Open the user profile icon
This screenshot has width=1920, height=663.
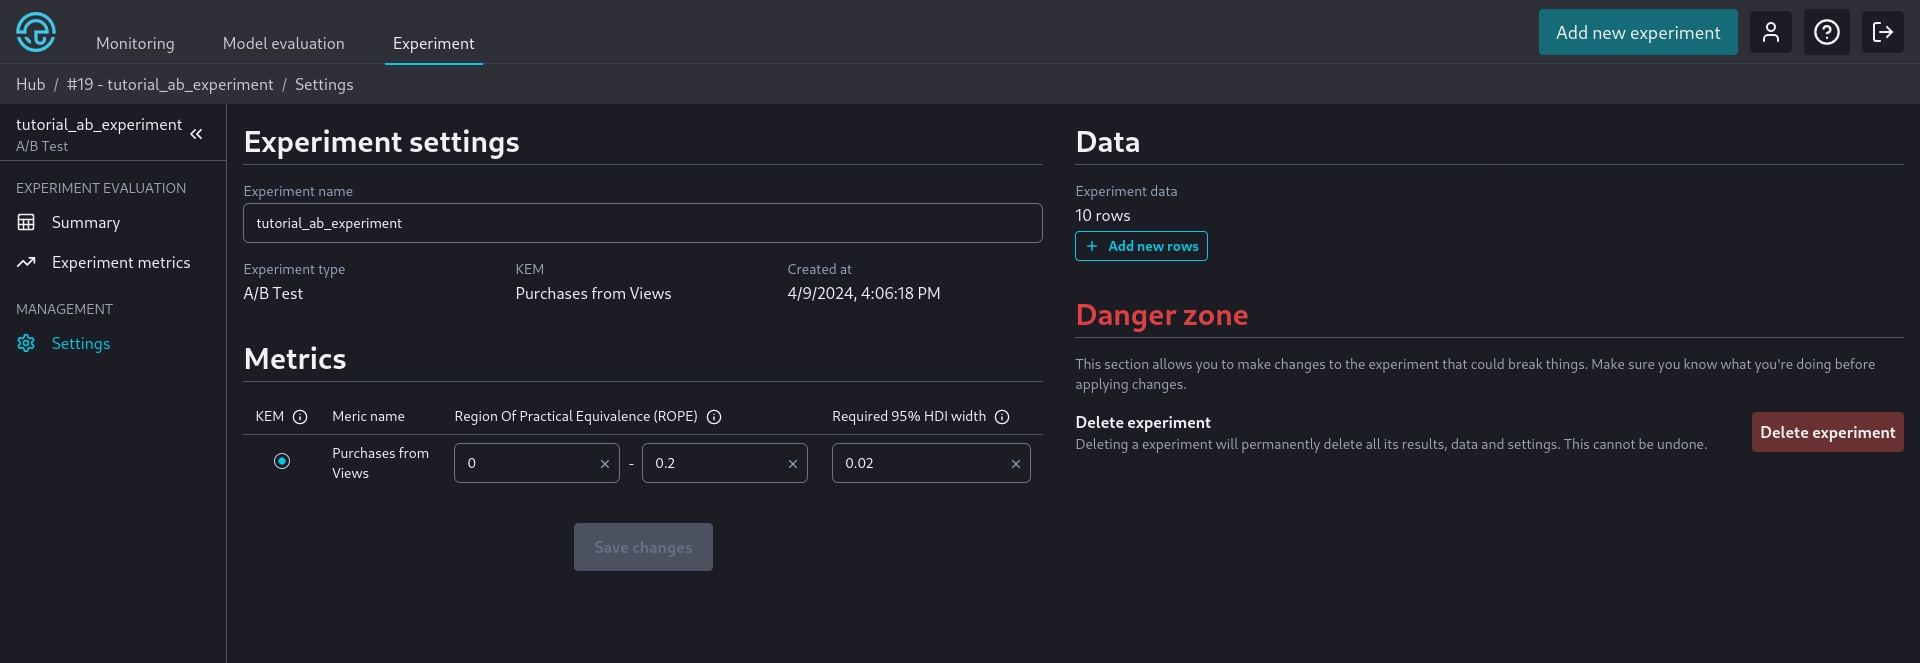point(1770,32)
